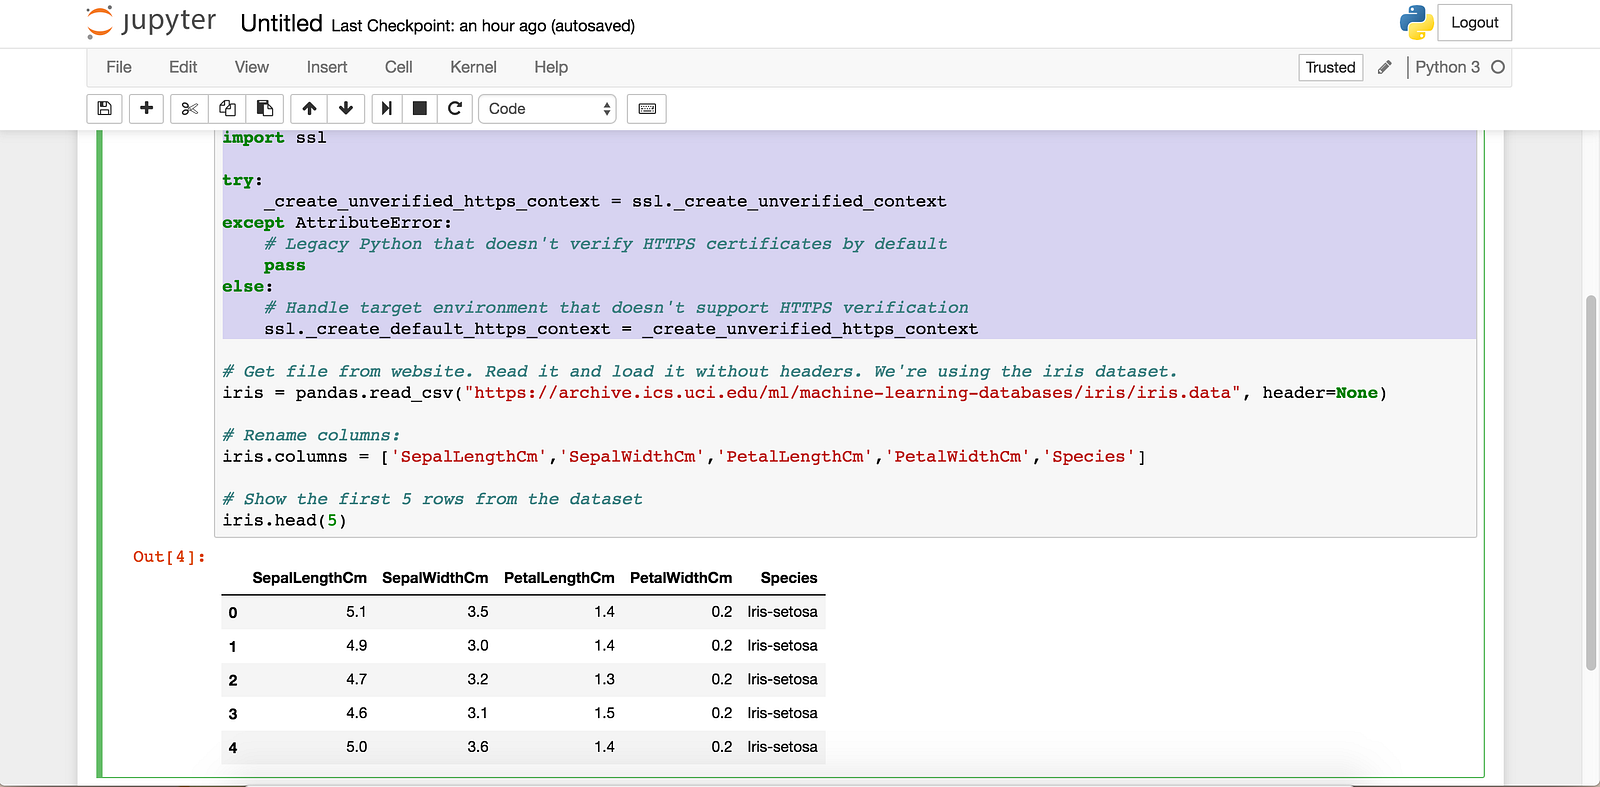The height and width of the screenshot is (787, 1600).
Task: Paste cells below icon
Action: click(x=265, y=108)
